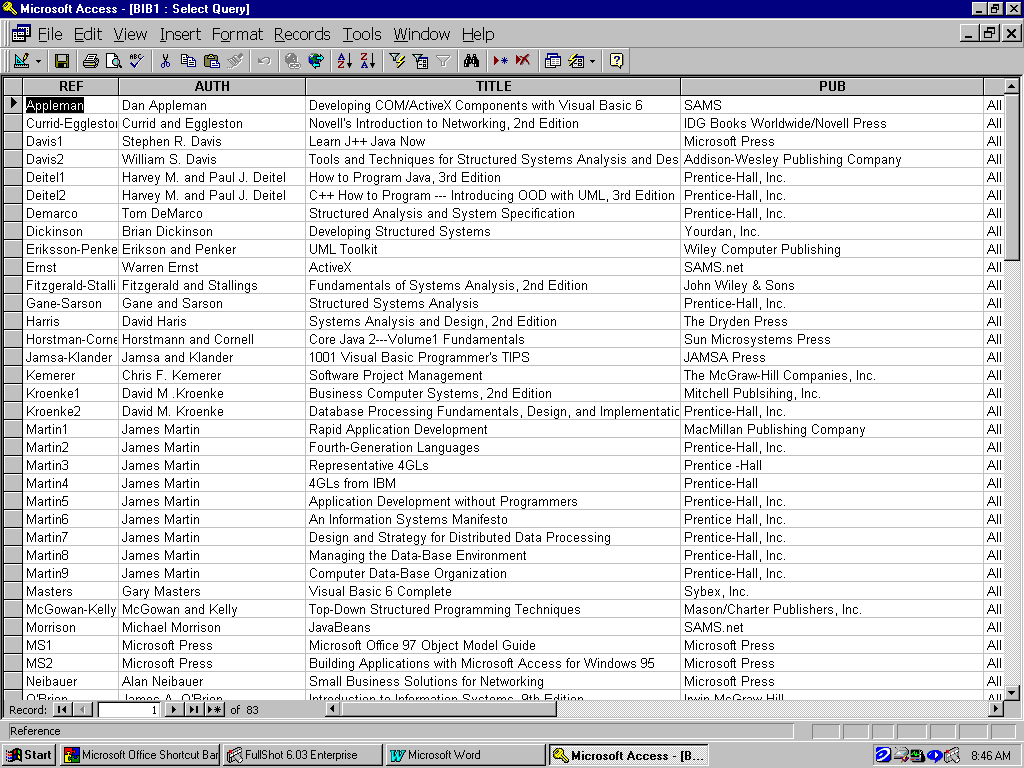Click the taskbar clock showing 8:46 AM

tap(991, 756)
